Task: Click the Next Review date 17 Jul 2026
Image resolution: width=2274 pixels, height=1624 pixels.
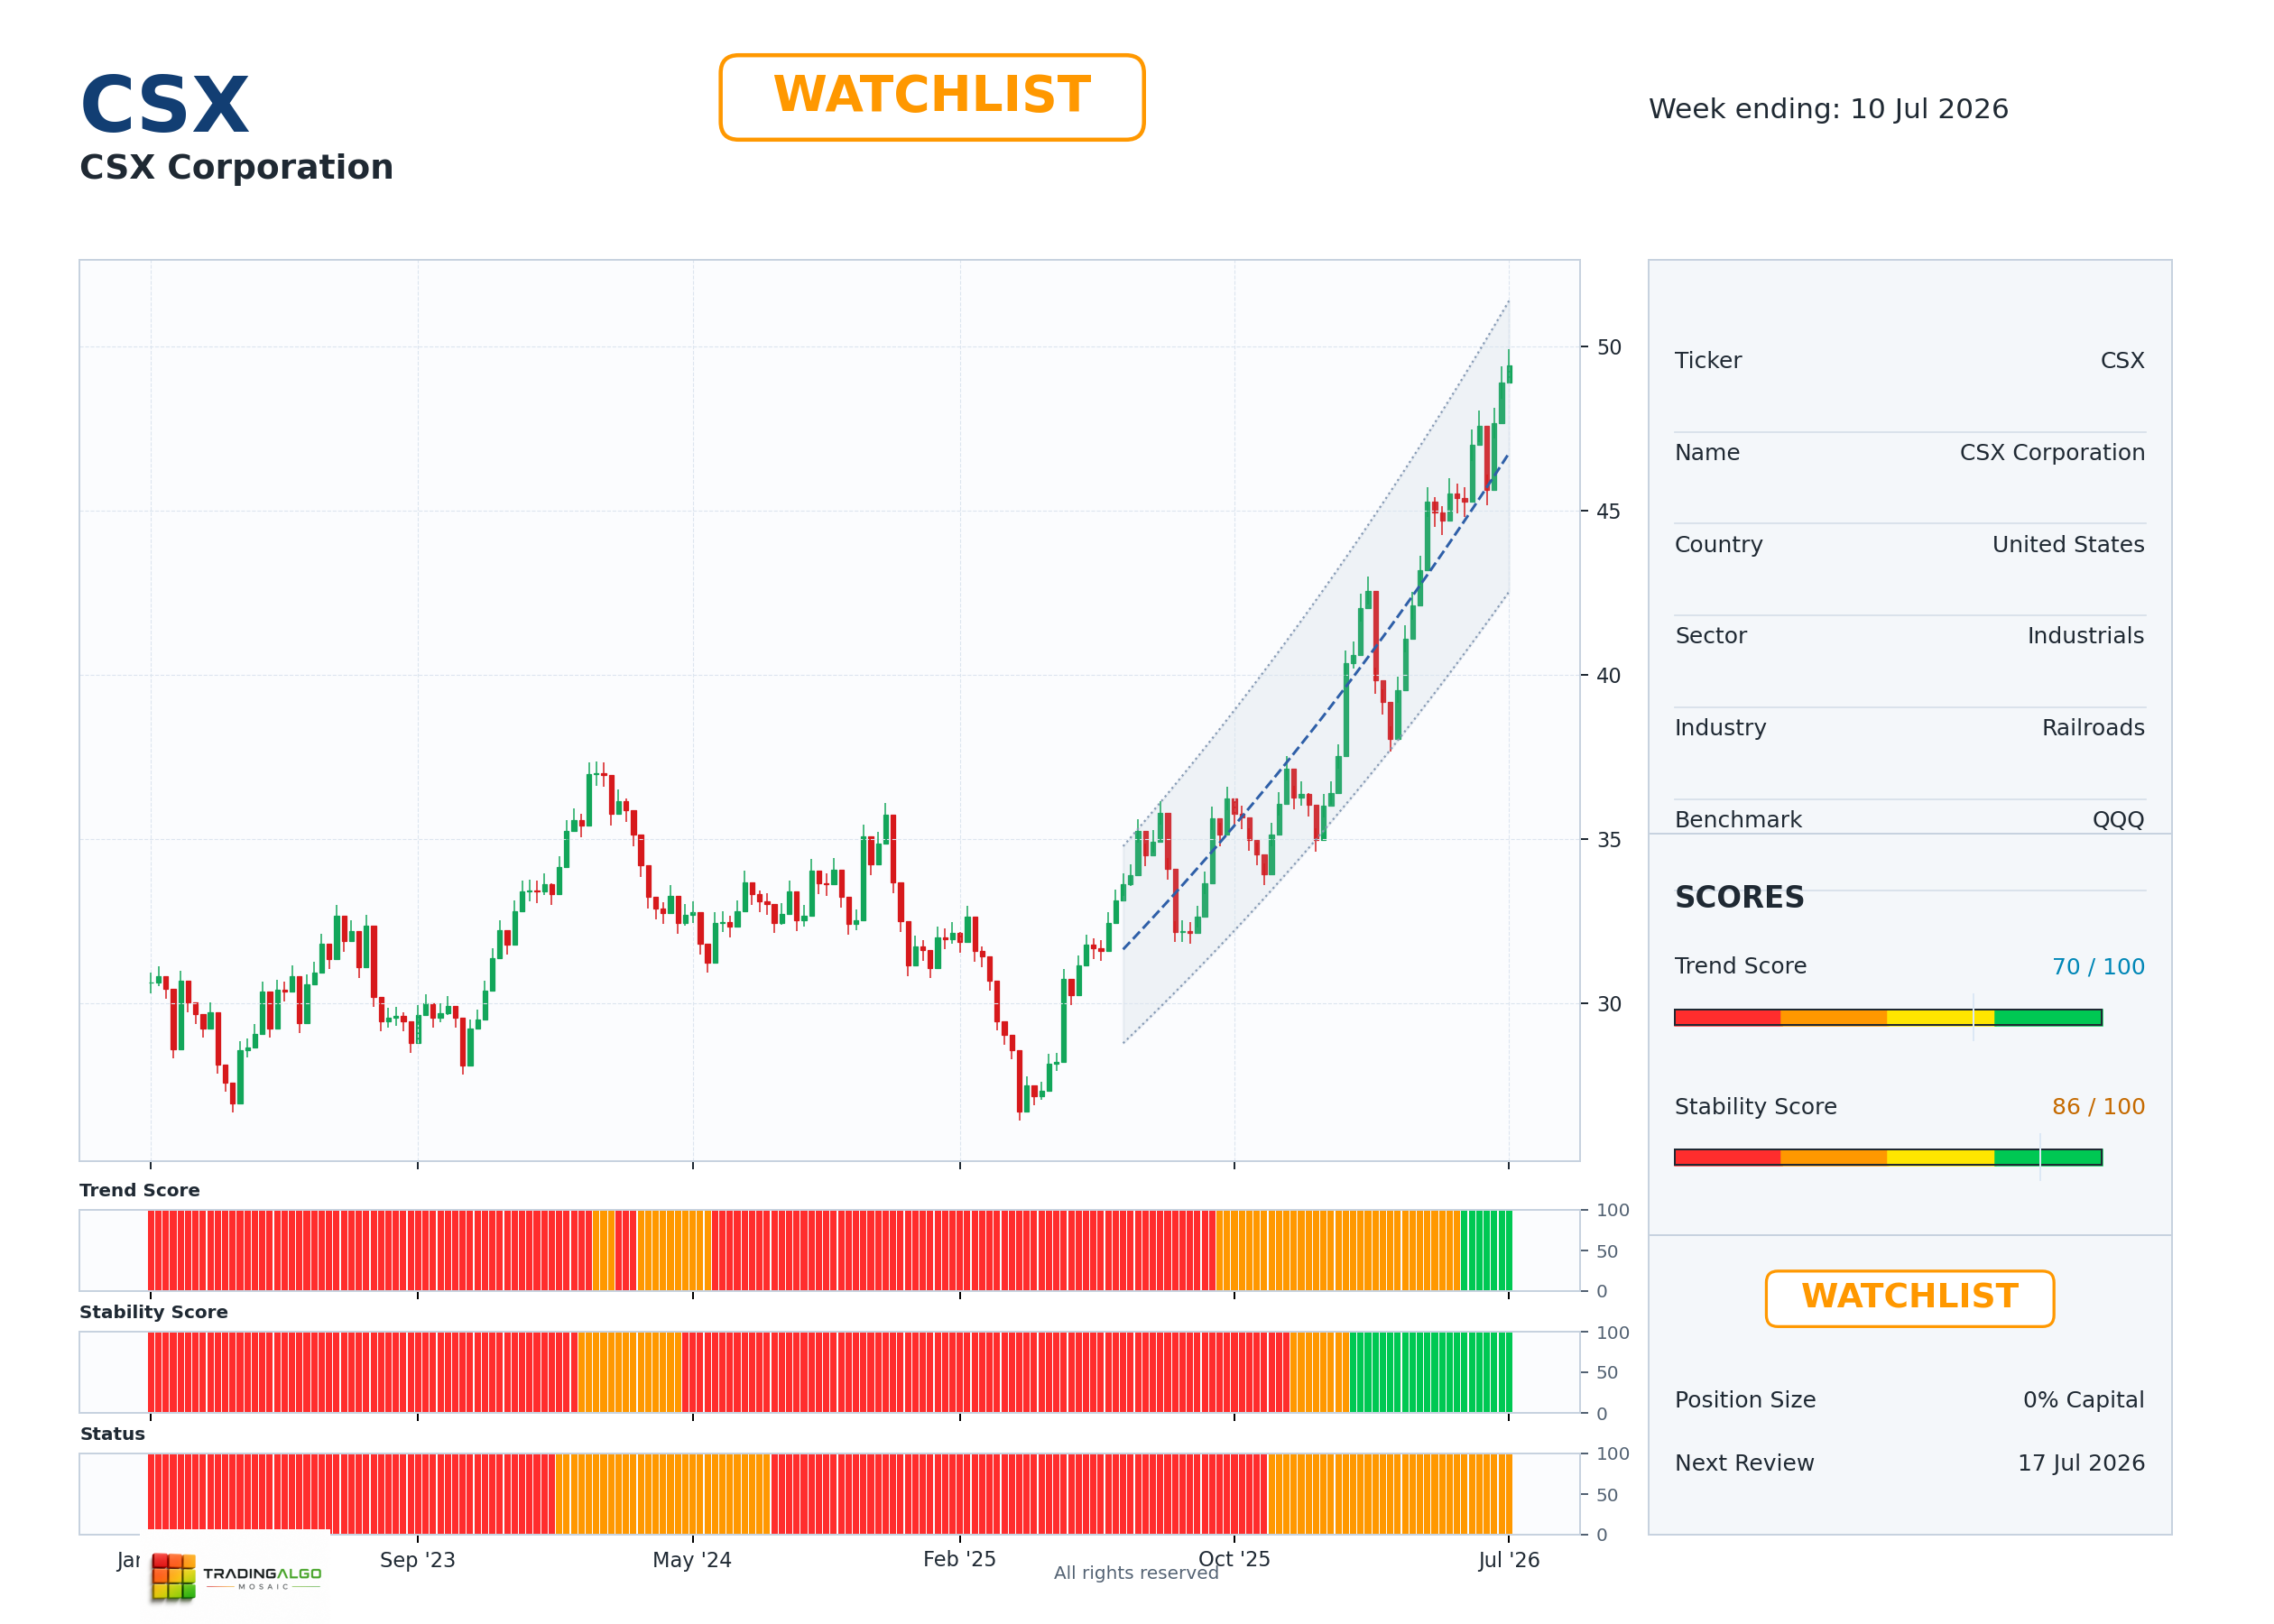Action: pos(2081,1463)
